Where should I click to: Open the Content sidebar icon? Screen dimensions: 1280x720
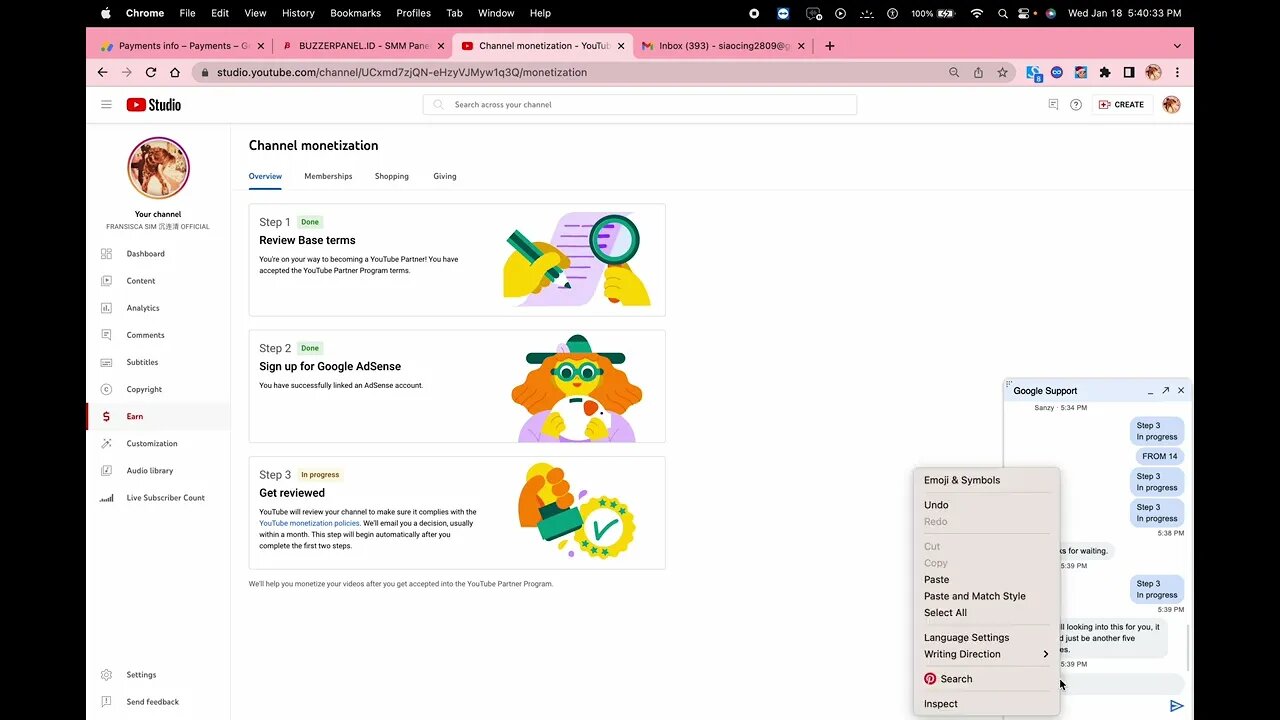106,281
